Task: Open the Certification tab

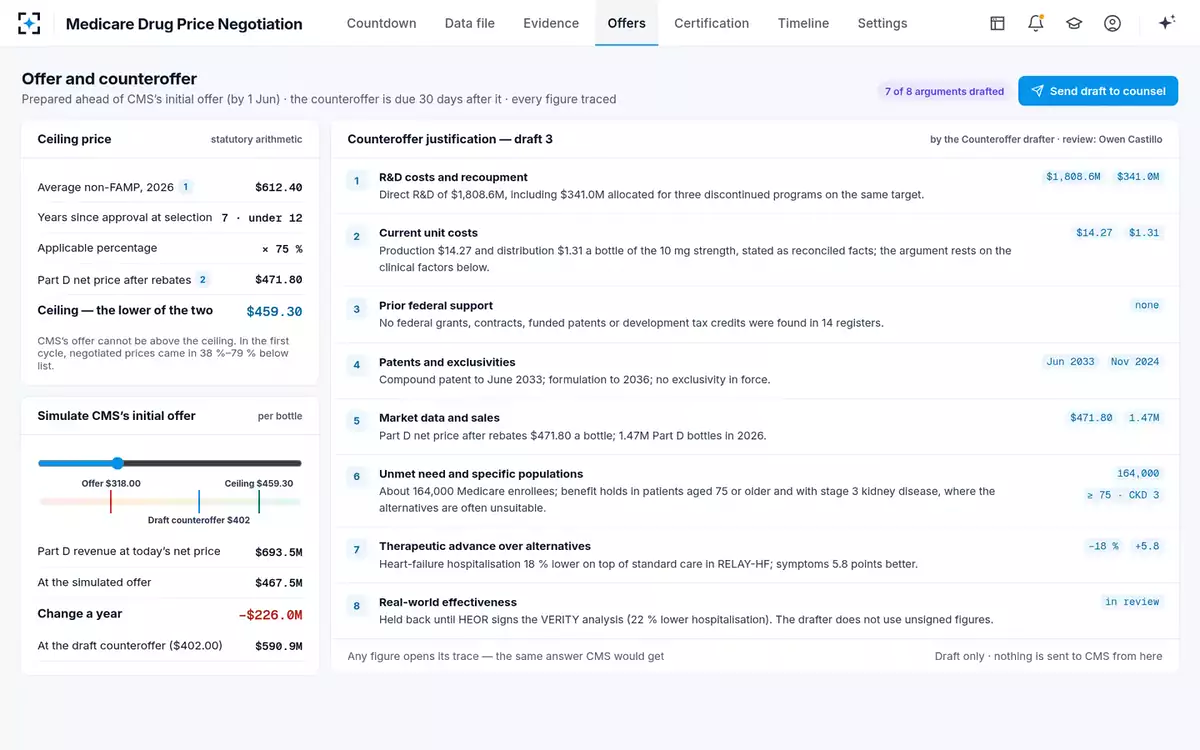Action: click(x=712, y=23)
